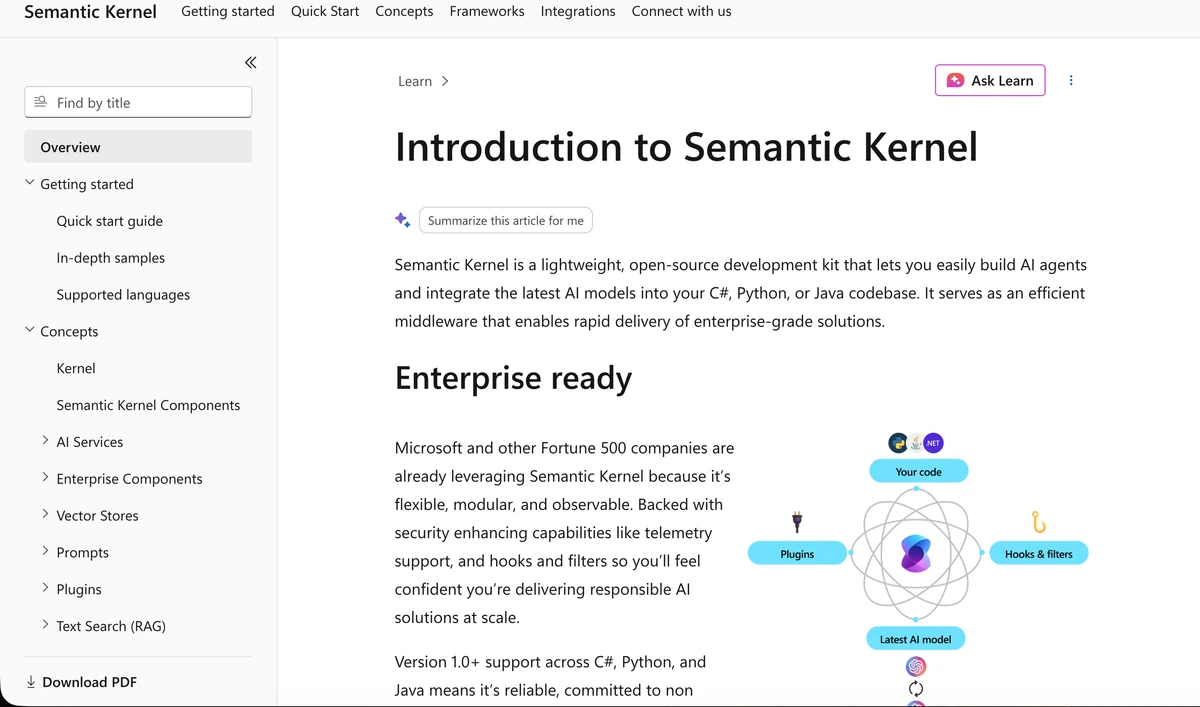Click the Semantic Kernel site title
The image size is (1200, 707).
tap(90, 12)
